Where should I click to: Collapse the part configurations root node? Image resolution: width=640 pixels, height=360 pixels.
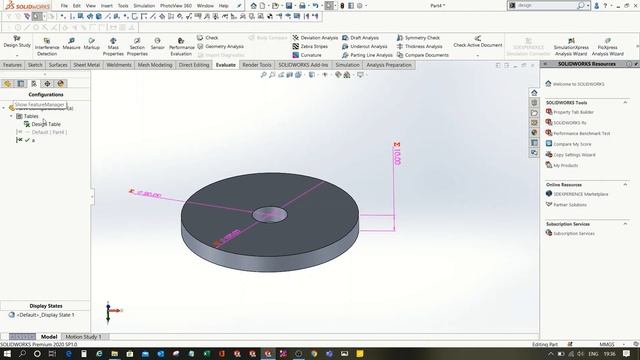click(x=4, y=108)
